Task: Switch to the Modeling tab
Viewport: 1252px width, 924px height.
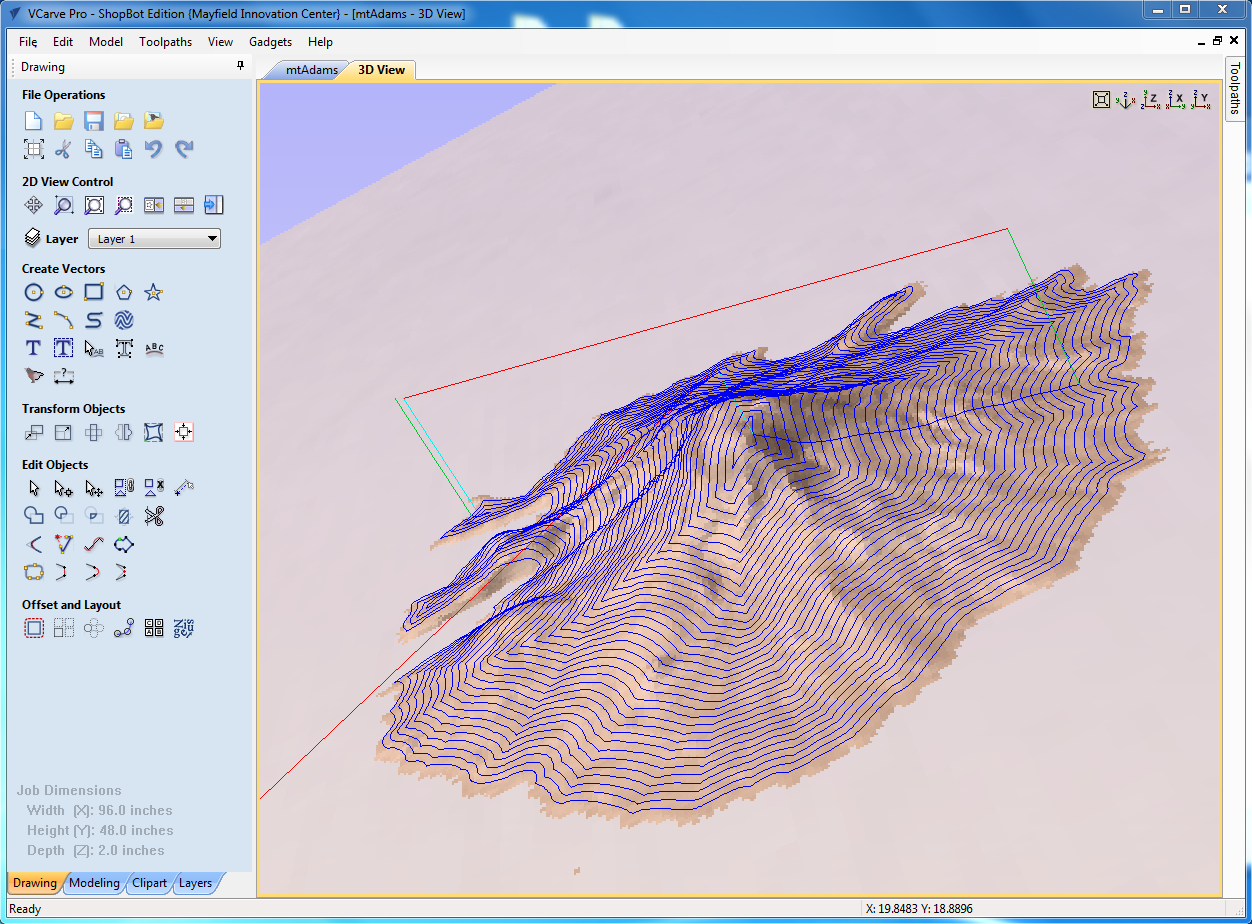Action: click(x=94, y=883)
